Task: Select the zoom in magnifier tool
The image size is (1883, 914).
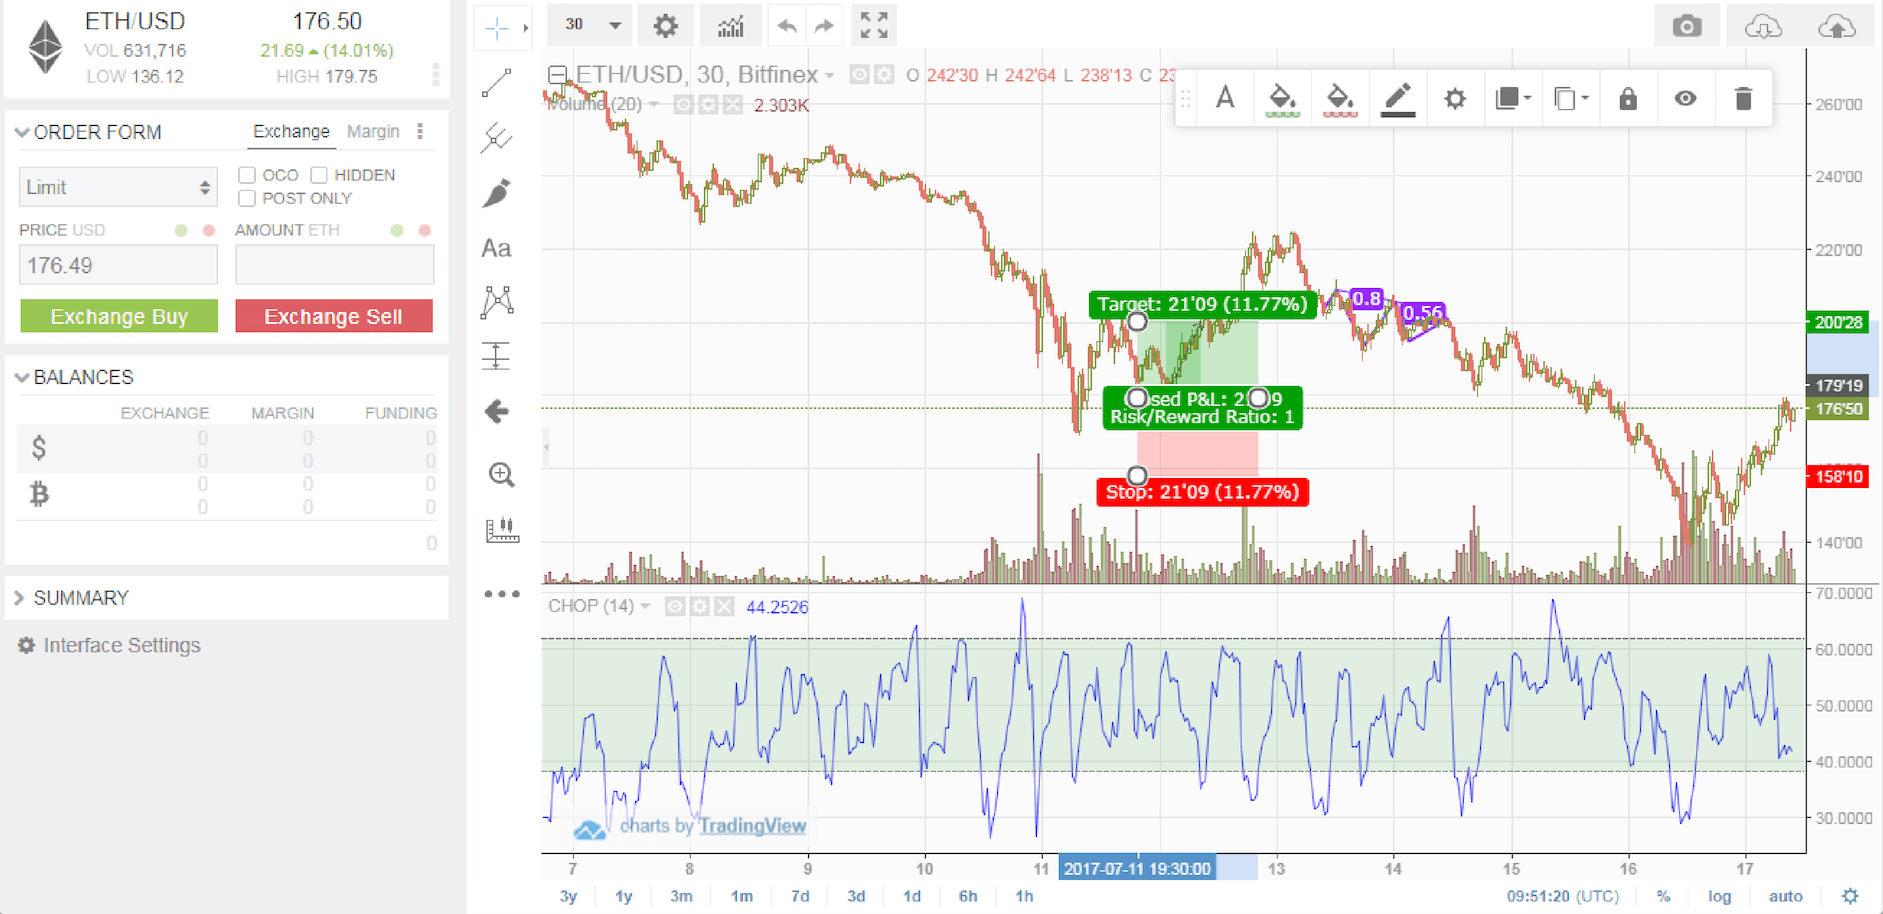Action: [x=501, y=474]
